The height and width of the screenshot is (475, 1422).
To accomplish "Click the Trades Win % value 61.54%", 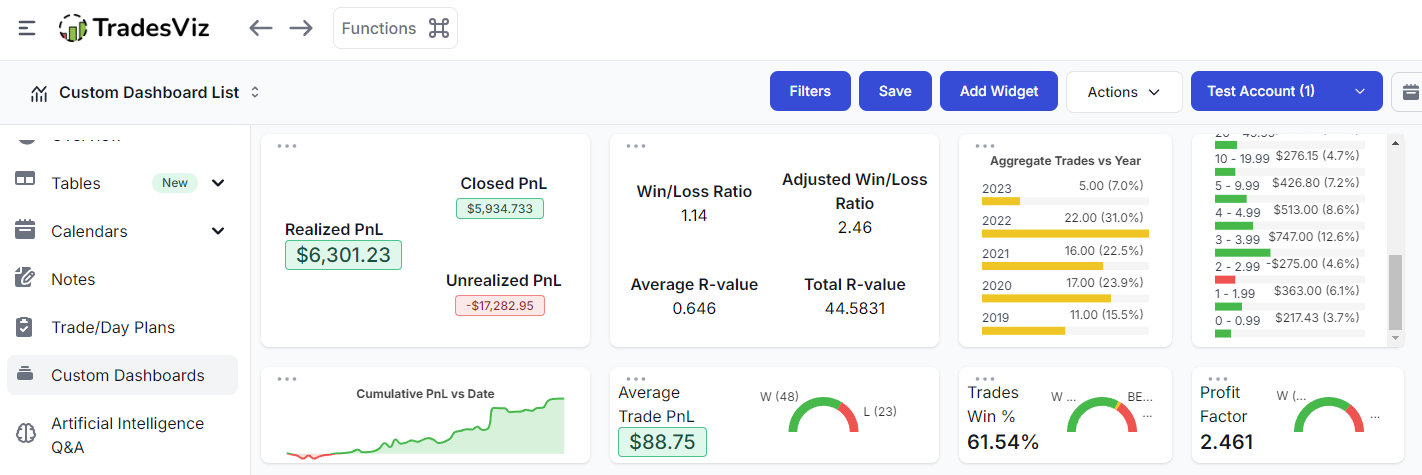I will coord(1003,441).
